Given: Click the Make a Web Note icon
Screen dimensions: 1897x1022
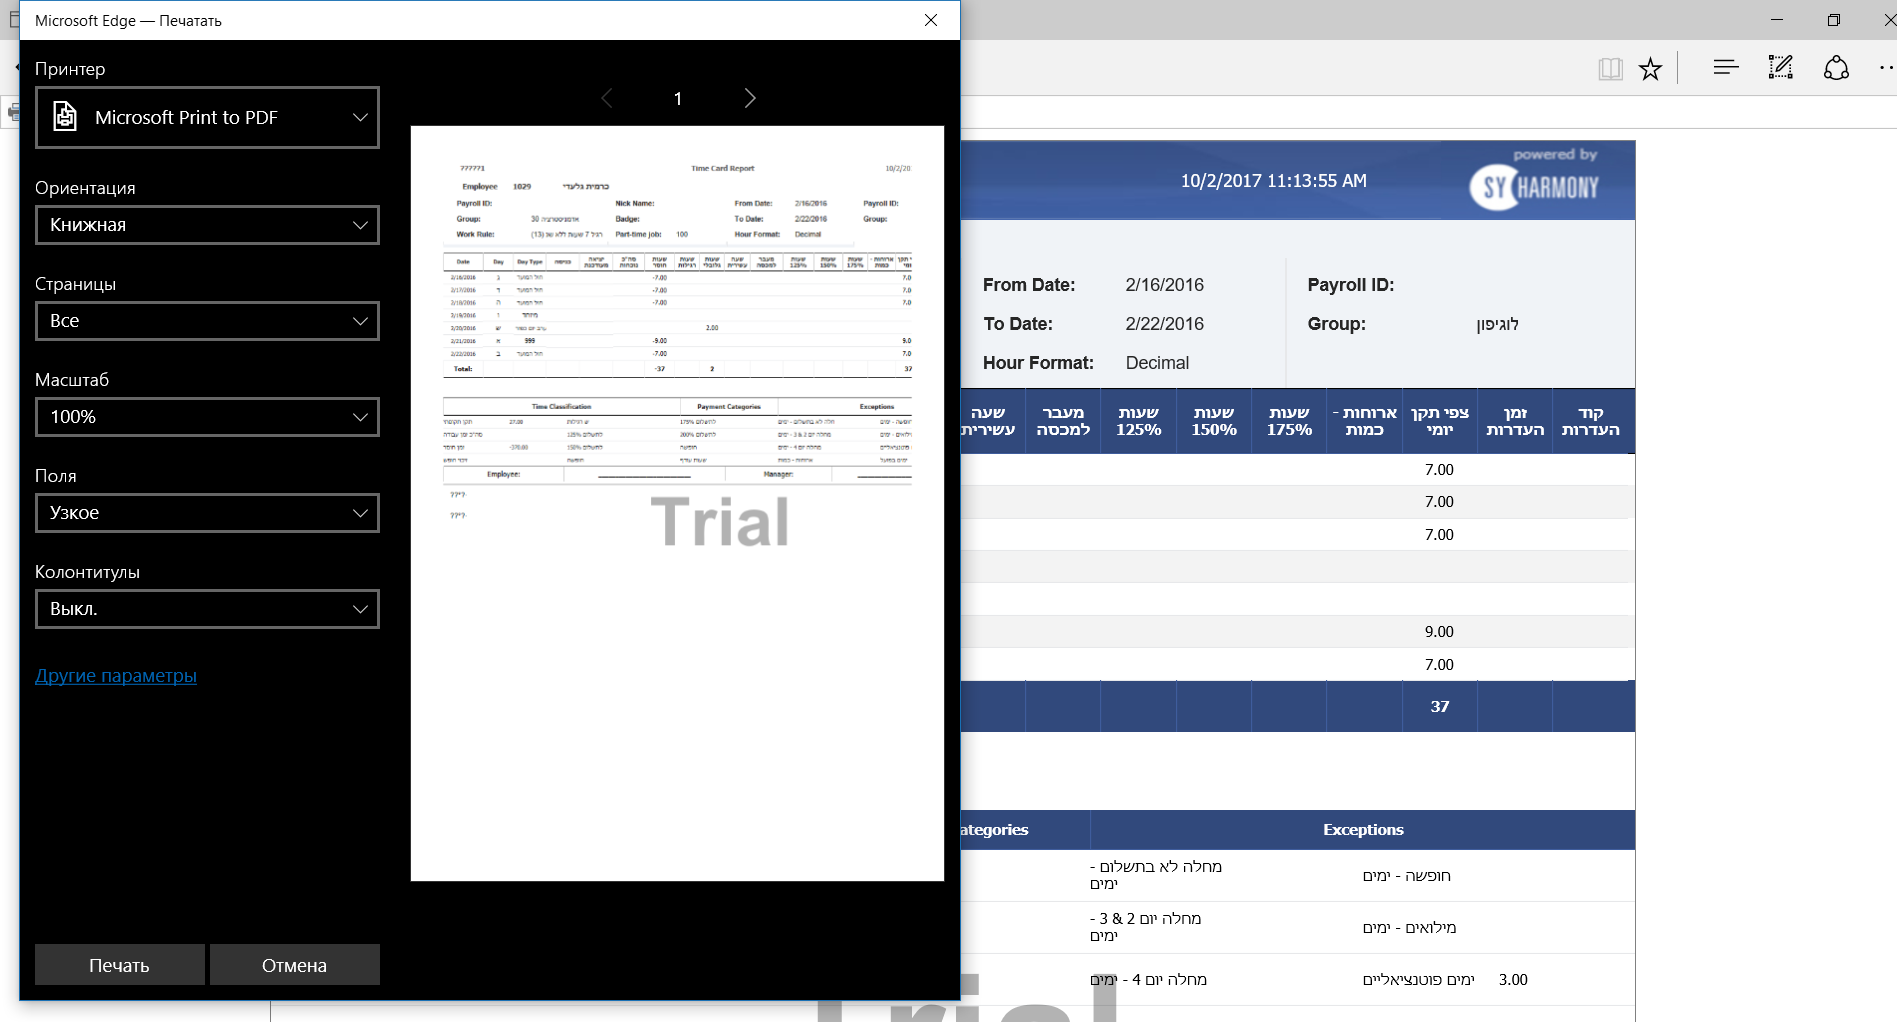Looking at the screenshot, I should point(1781,68).
